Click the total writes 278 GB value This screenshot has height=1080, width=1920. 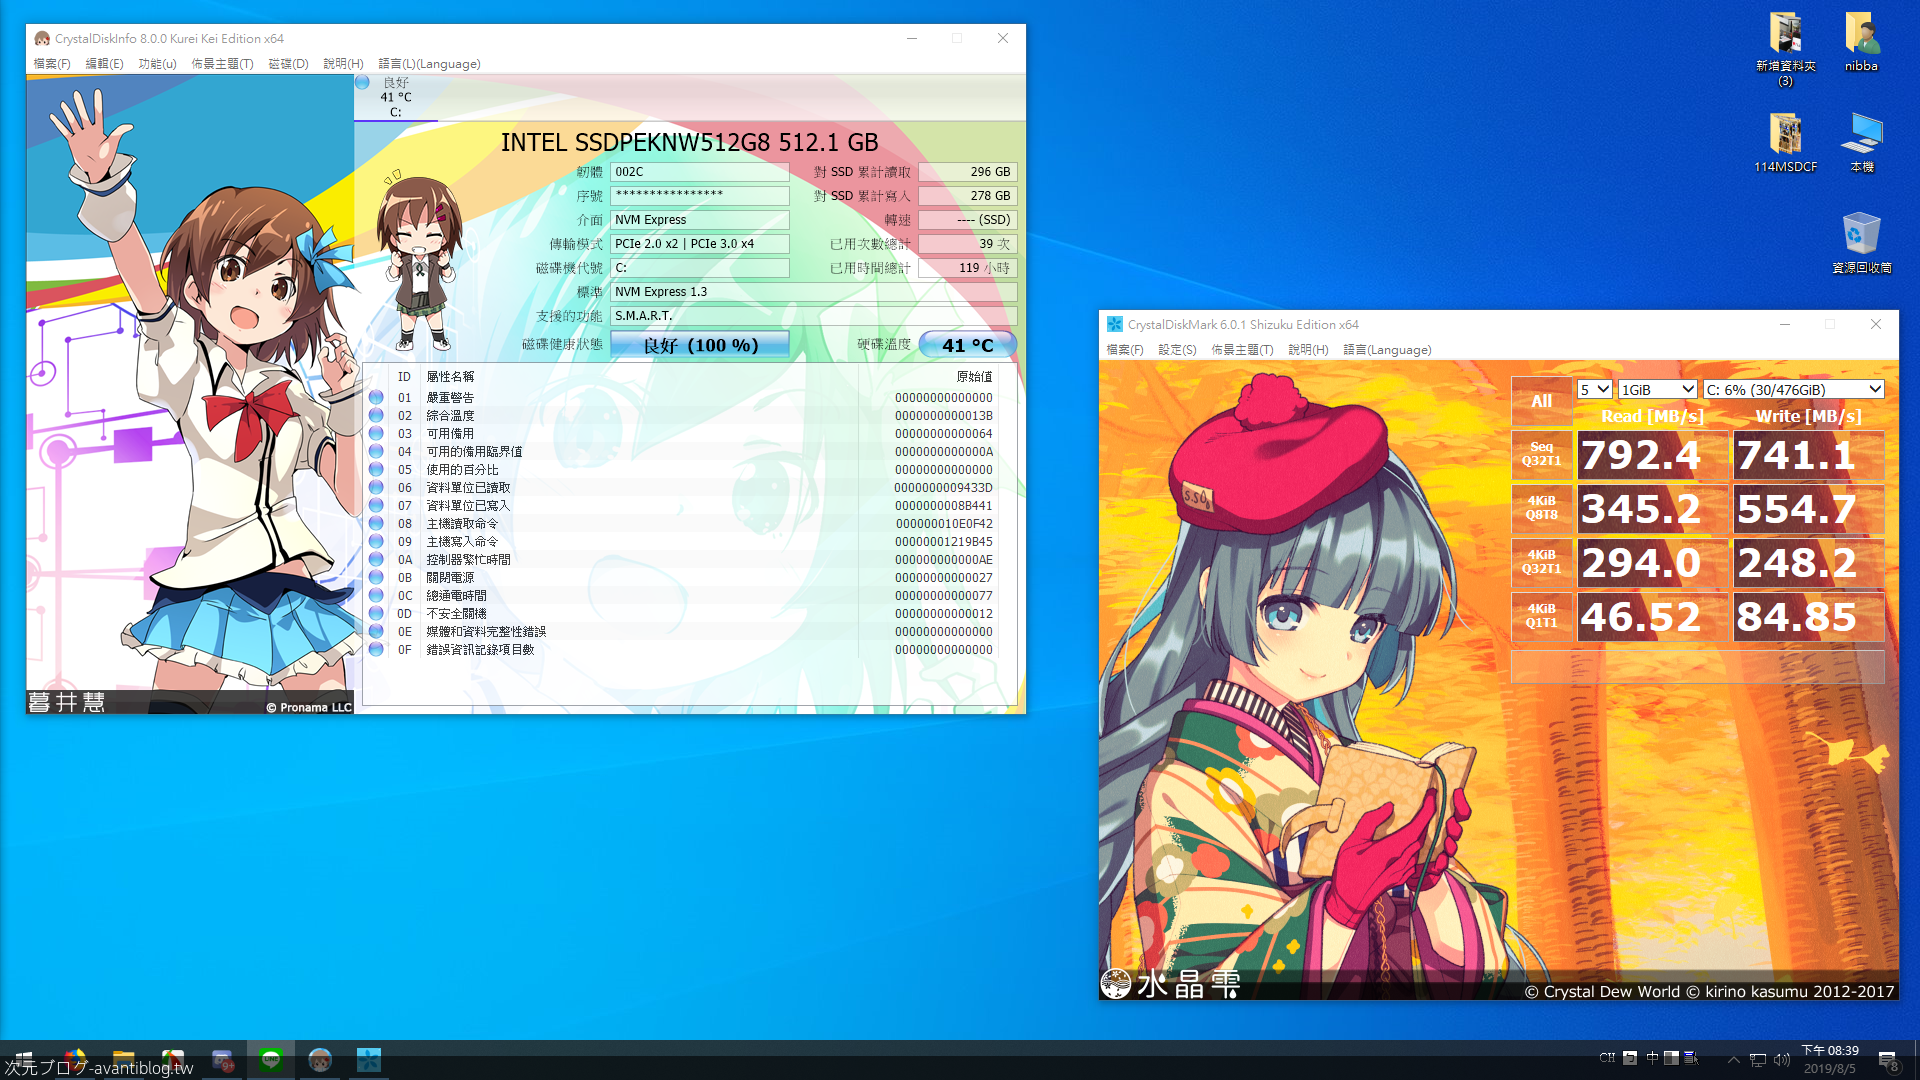[x=967, y=196]
